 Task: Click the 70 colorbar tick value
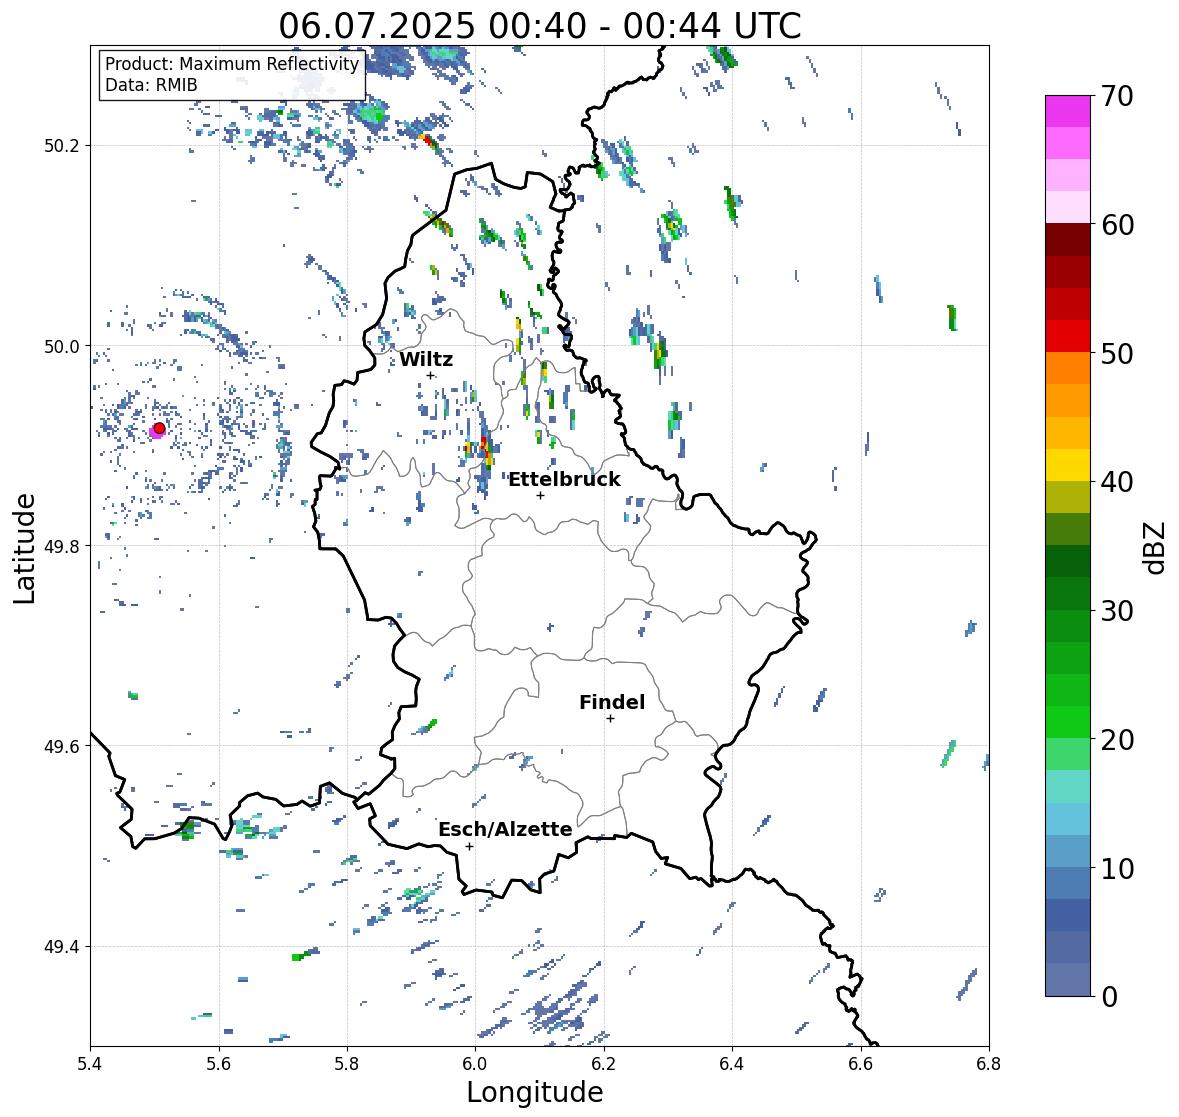click(x=1117, y=95)
